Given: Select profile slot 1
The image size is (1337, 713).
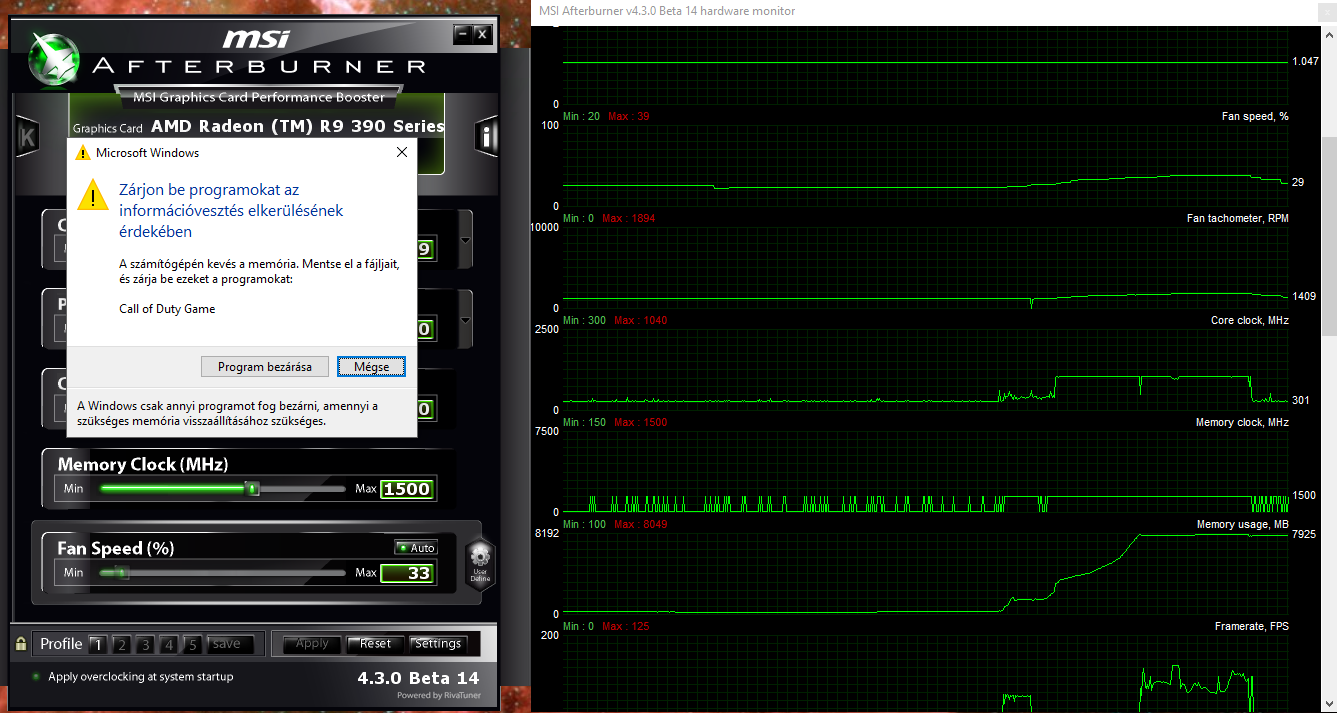Looking at the screenshot, I should pos(97,644).
